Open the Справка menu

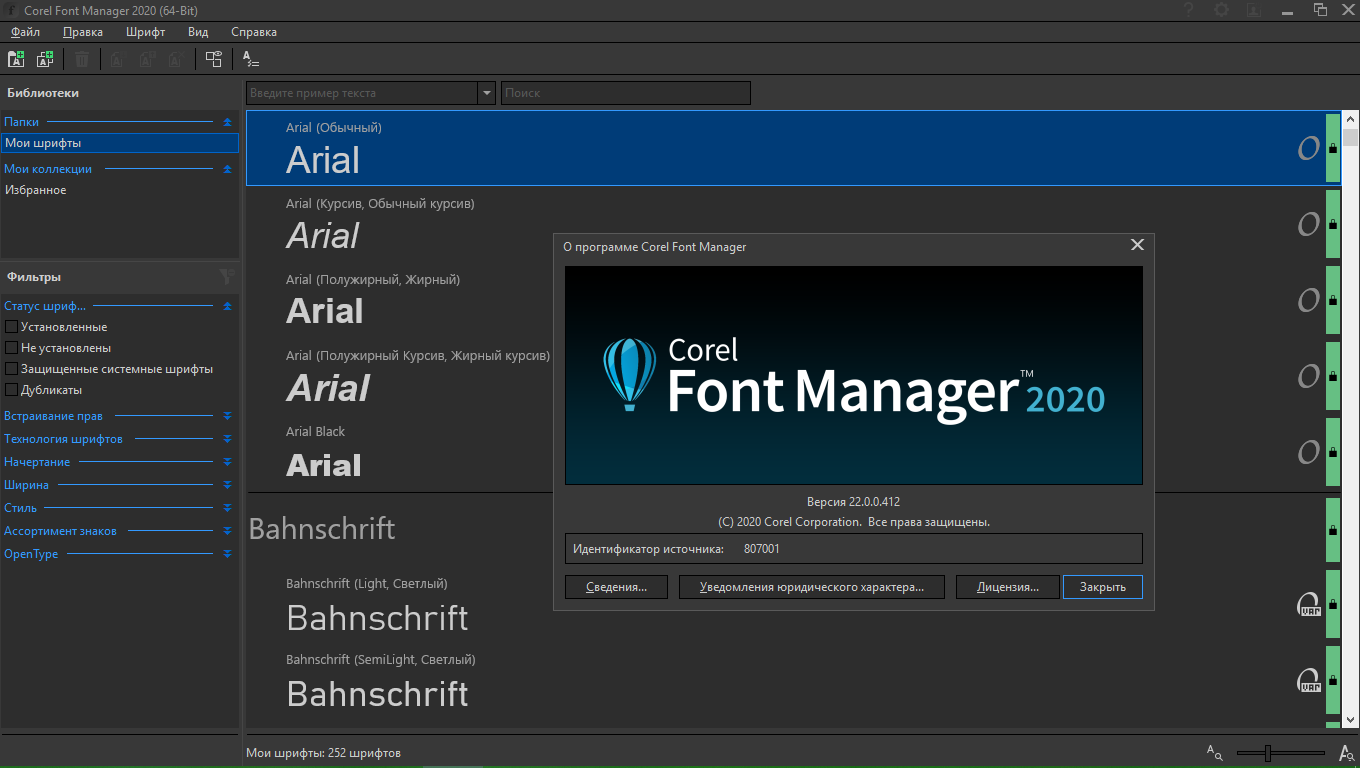(254, 32)
